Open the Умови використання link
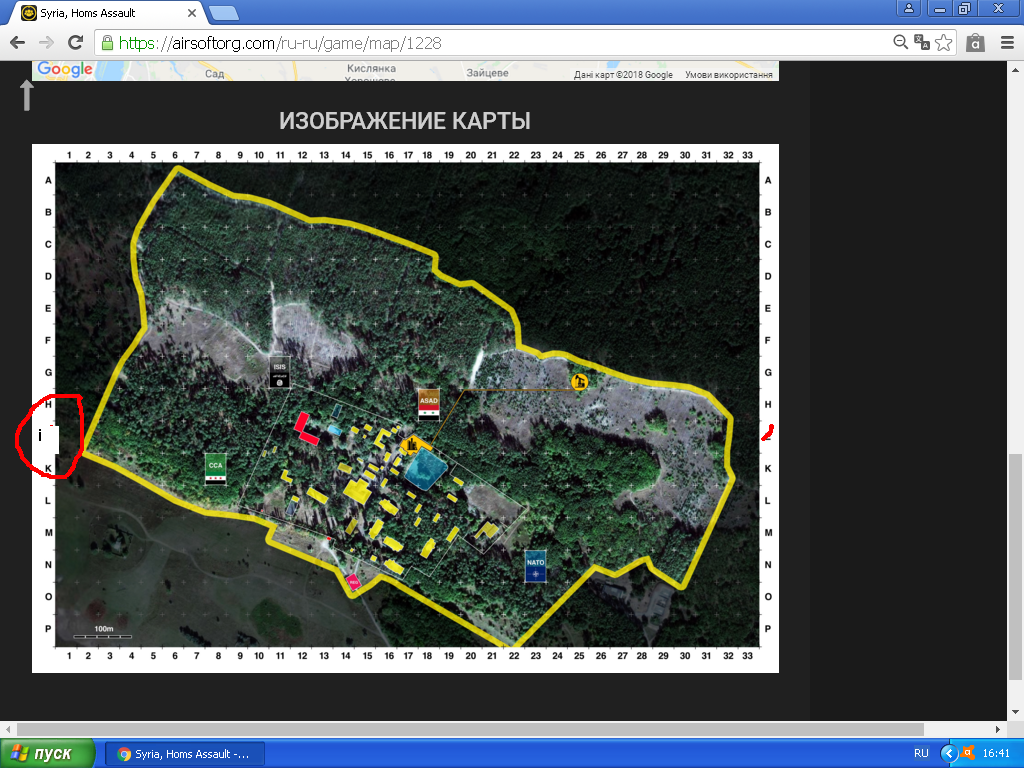Viewport: 1024px width, 768px height. [728, 74]
